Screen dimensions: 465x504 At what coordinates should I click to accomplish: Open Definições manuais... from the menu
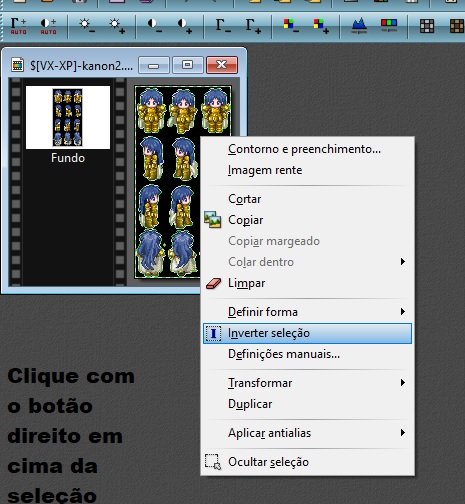[x=307, y=354]
